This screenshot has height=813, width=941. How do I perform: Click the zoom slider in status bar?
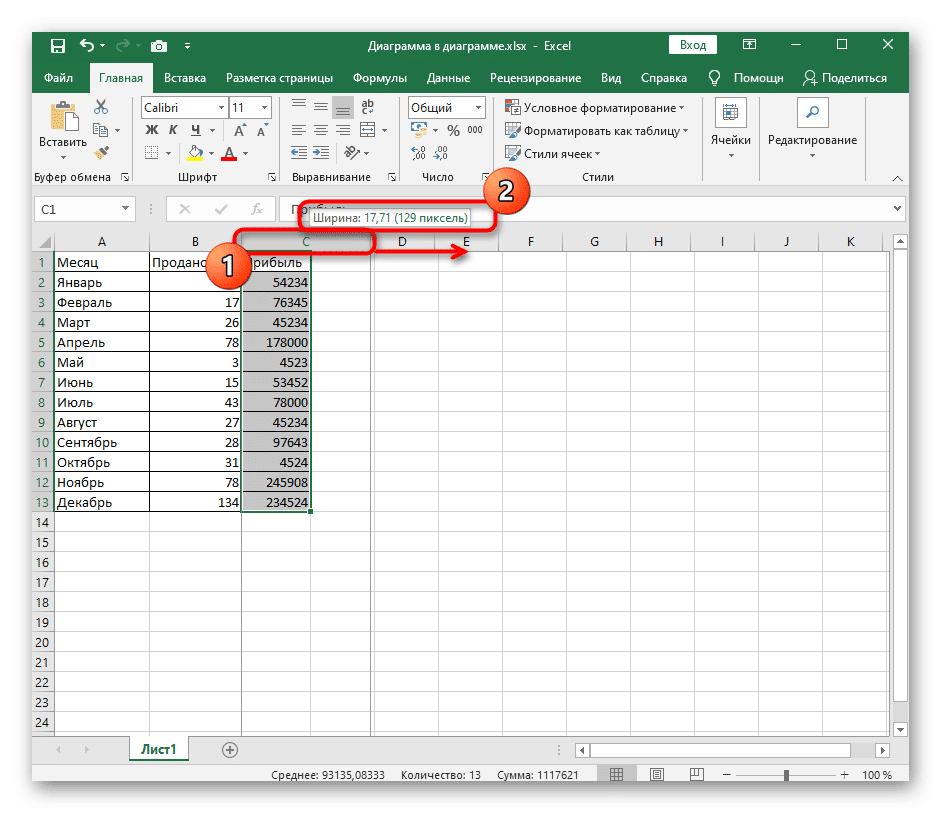pos(786,775)
